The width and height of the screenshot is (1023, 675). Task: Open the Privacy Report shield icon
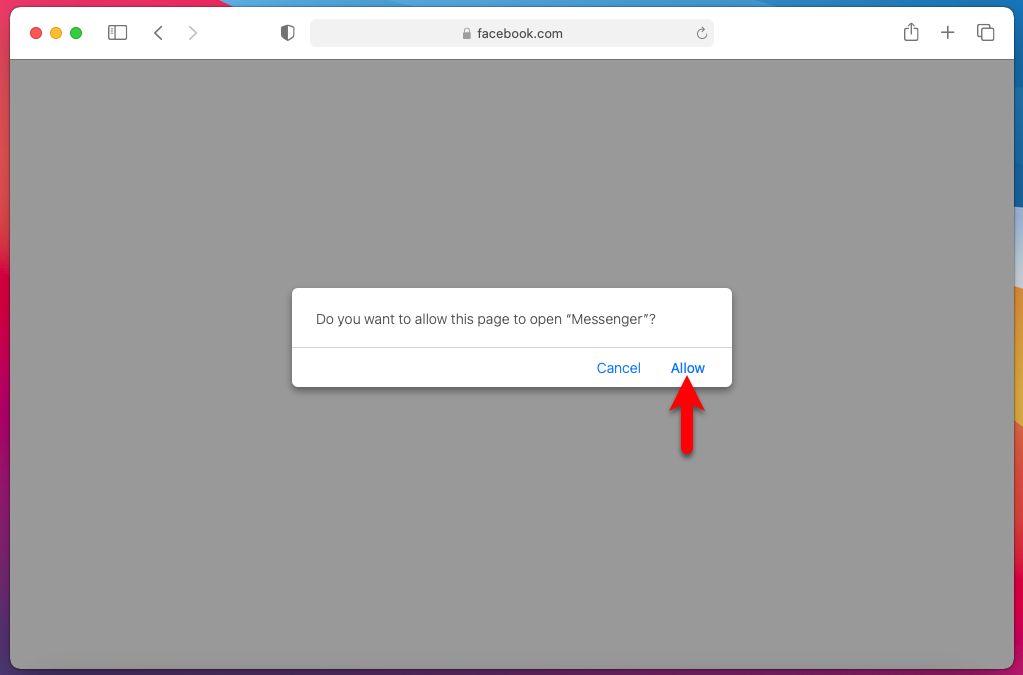click(287, 33)
